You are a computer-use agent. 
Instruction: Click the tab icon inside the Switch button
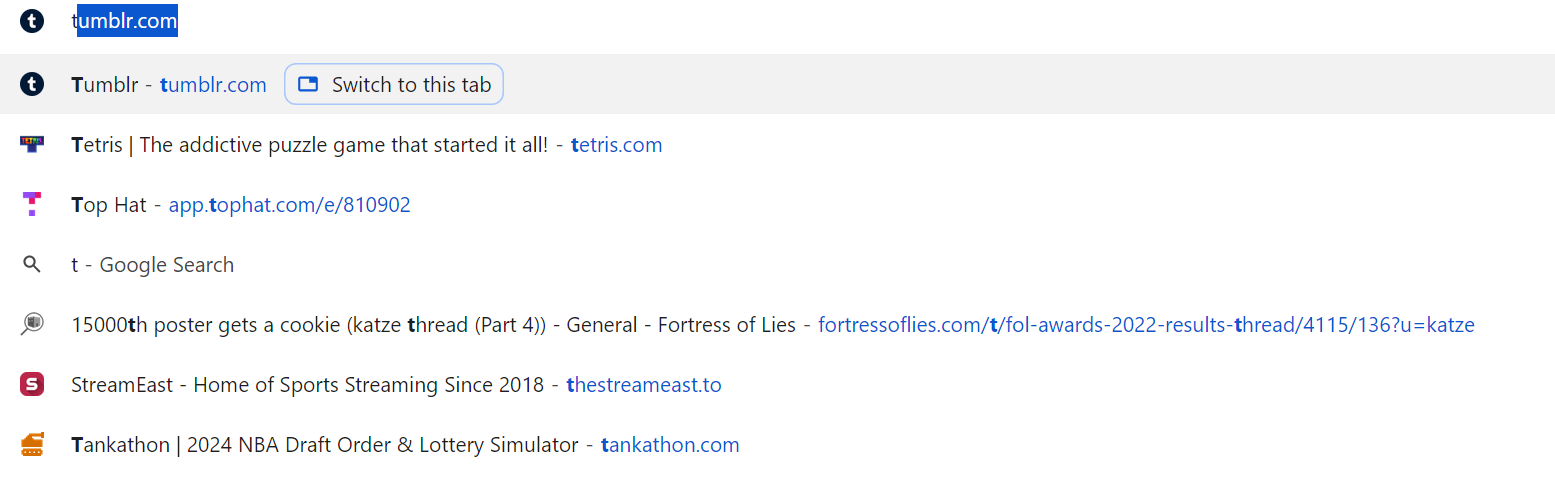coord(308,84)
